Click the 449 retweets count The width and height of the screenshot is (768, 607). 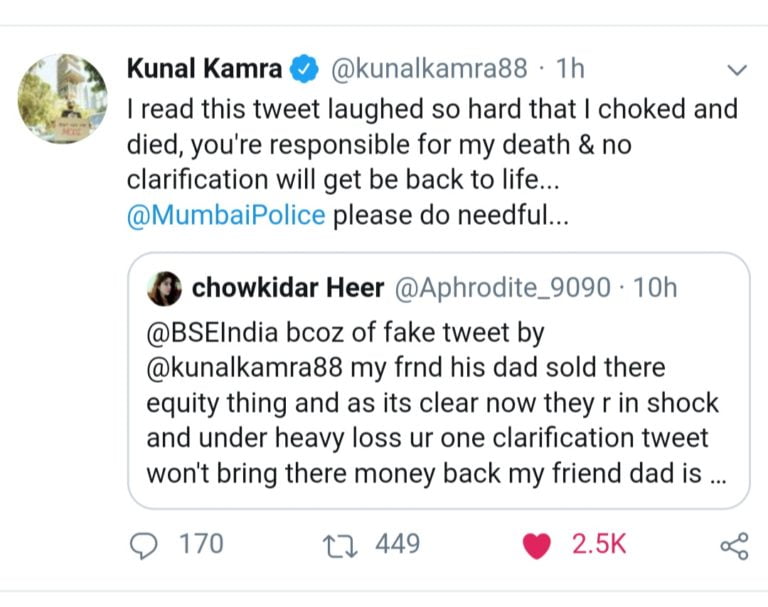(397, 545)
